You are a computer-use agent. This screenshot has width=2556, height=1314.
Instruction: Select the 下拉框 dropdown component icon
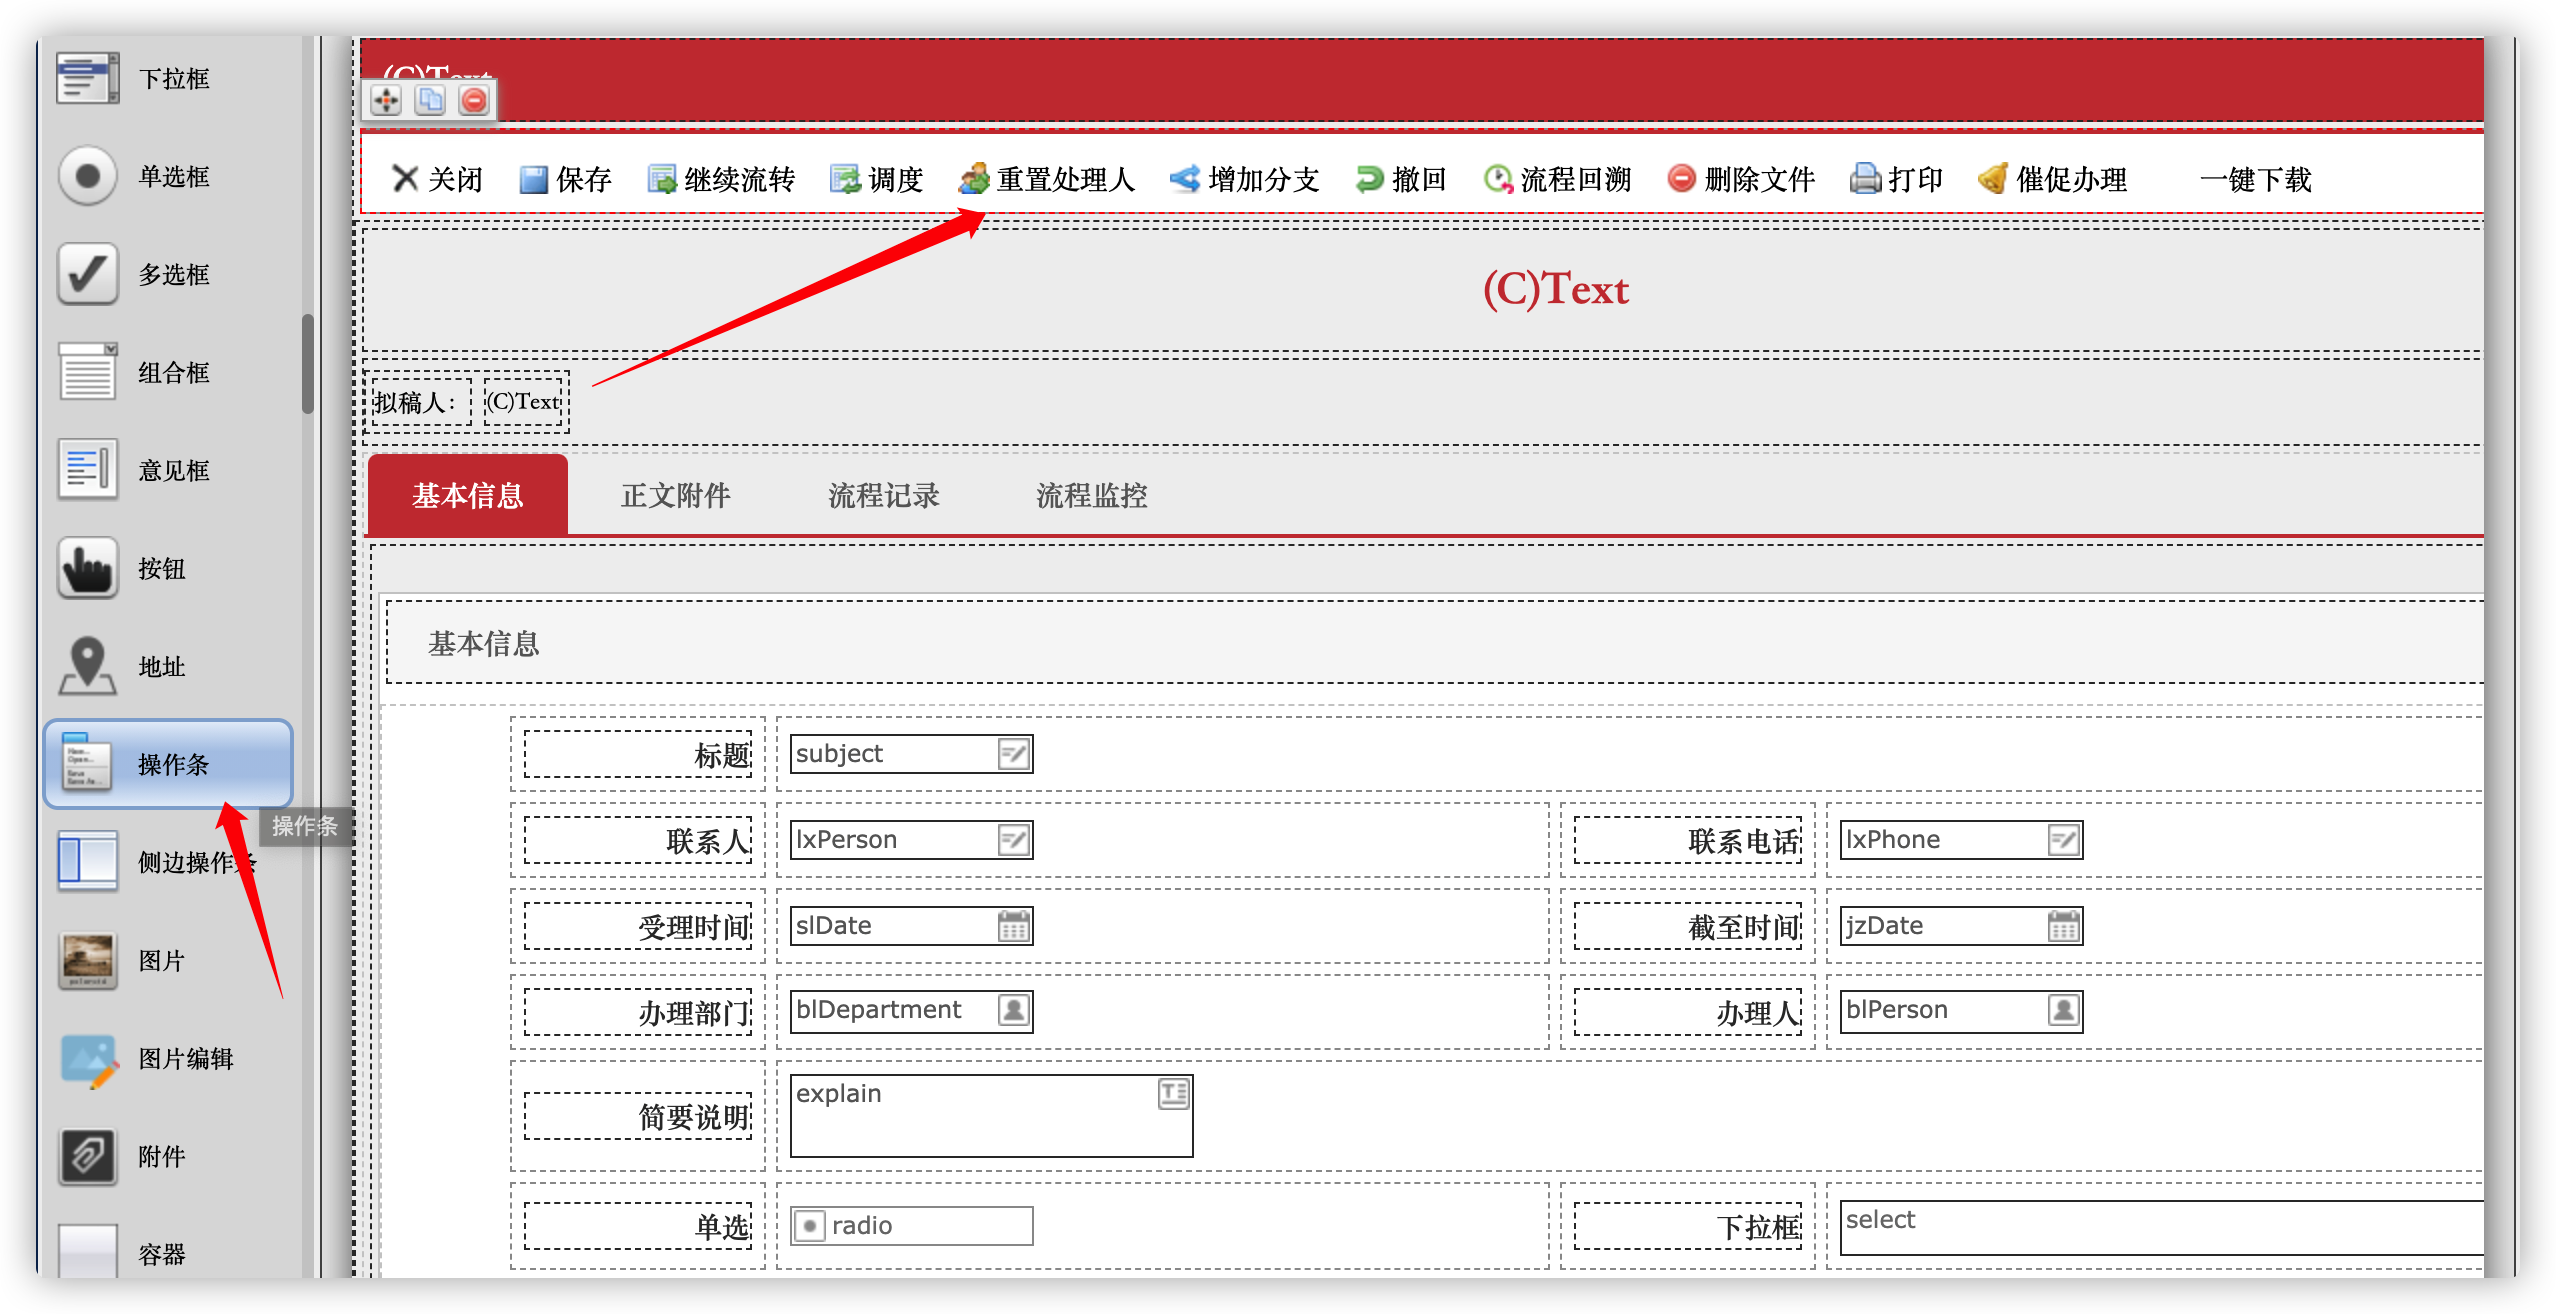click(88, 78)
